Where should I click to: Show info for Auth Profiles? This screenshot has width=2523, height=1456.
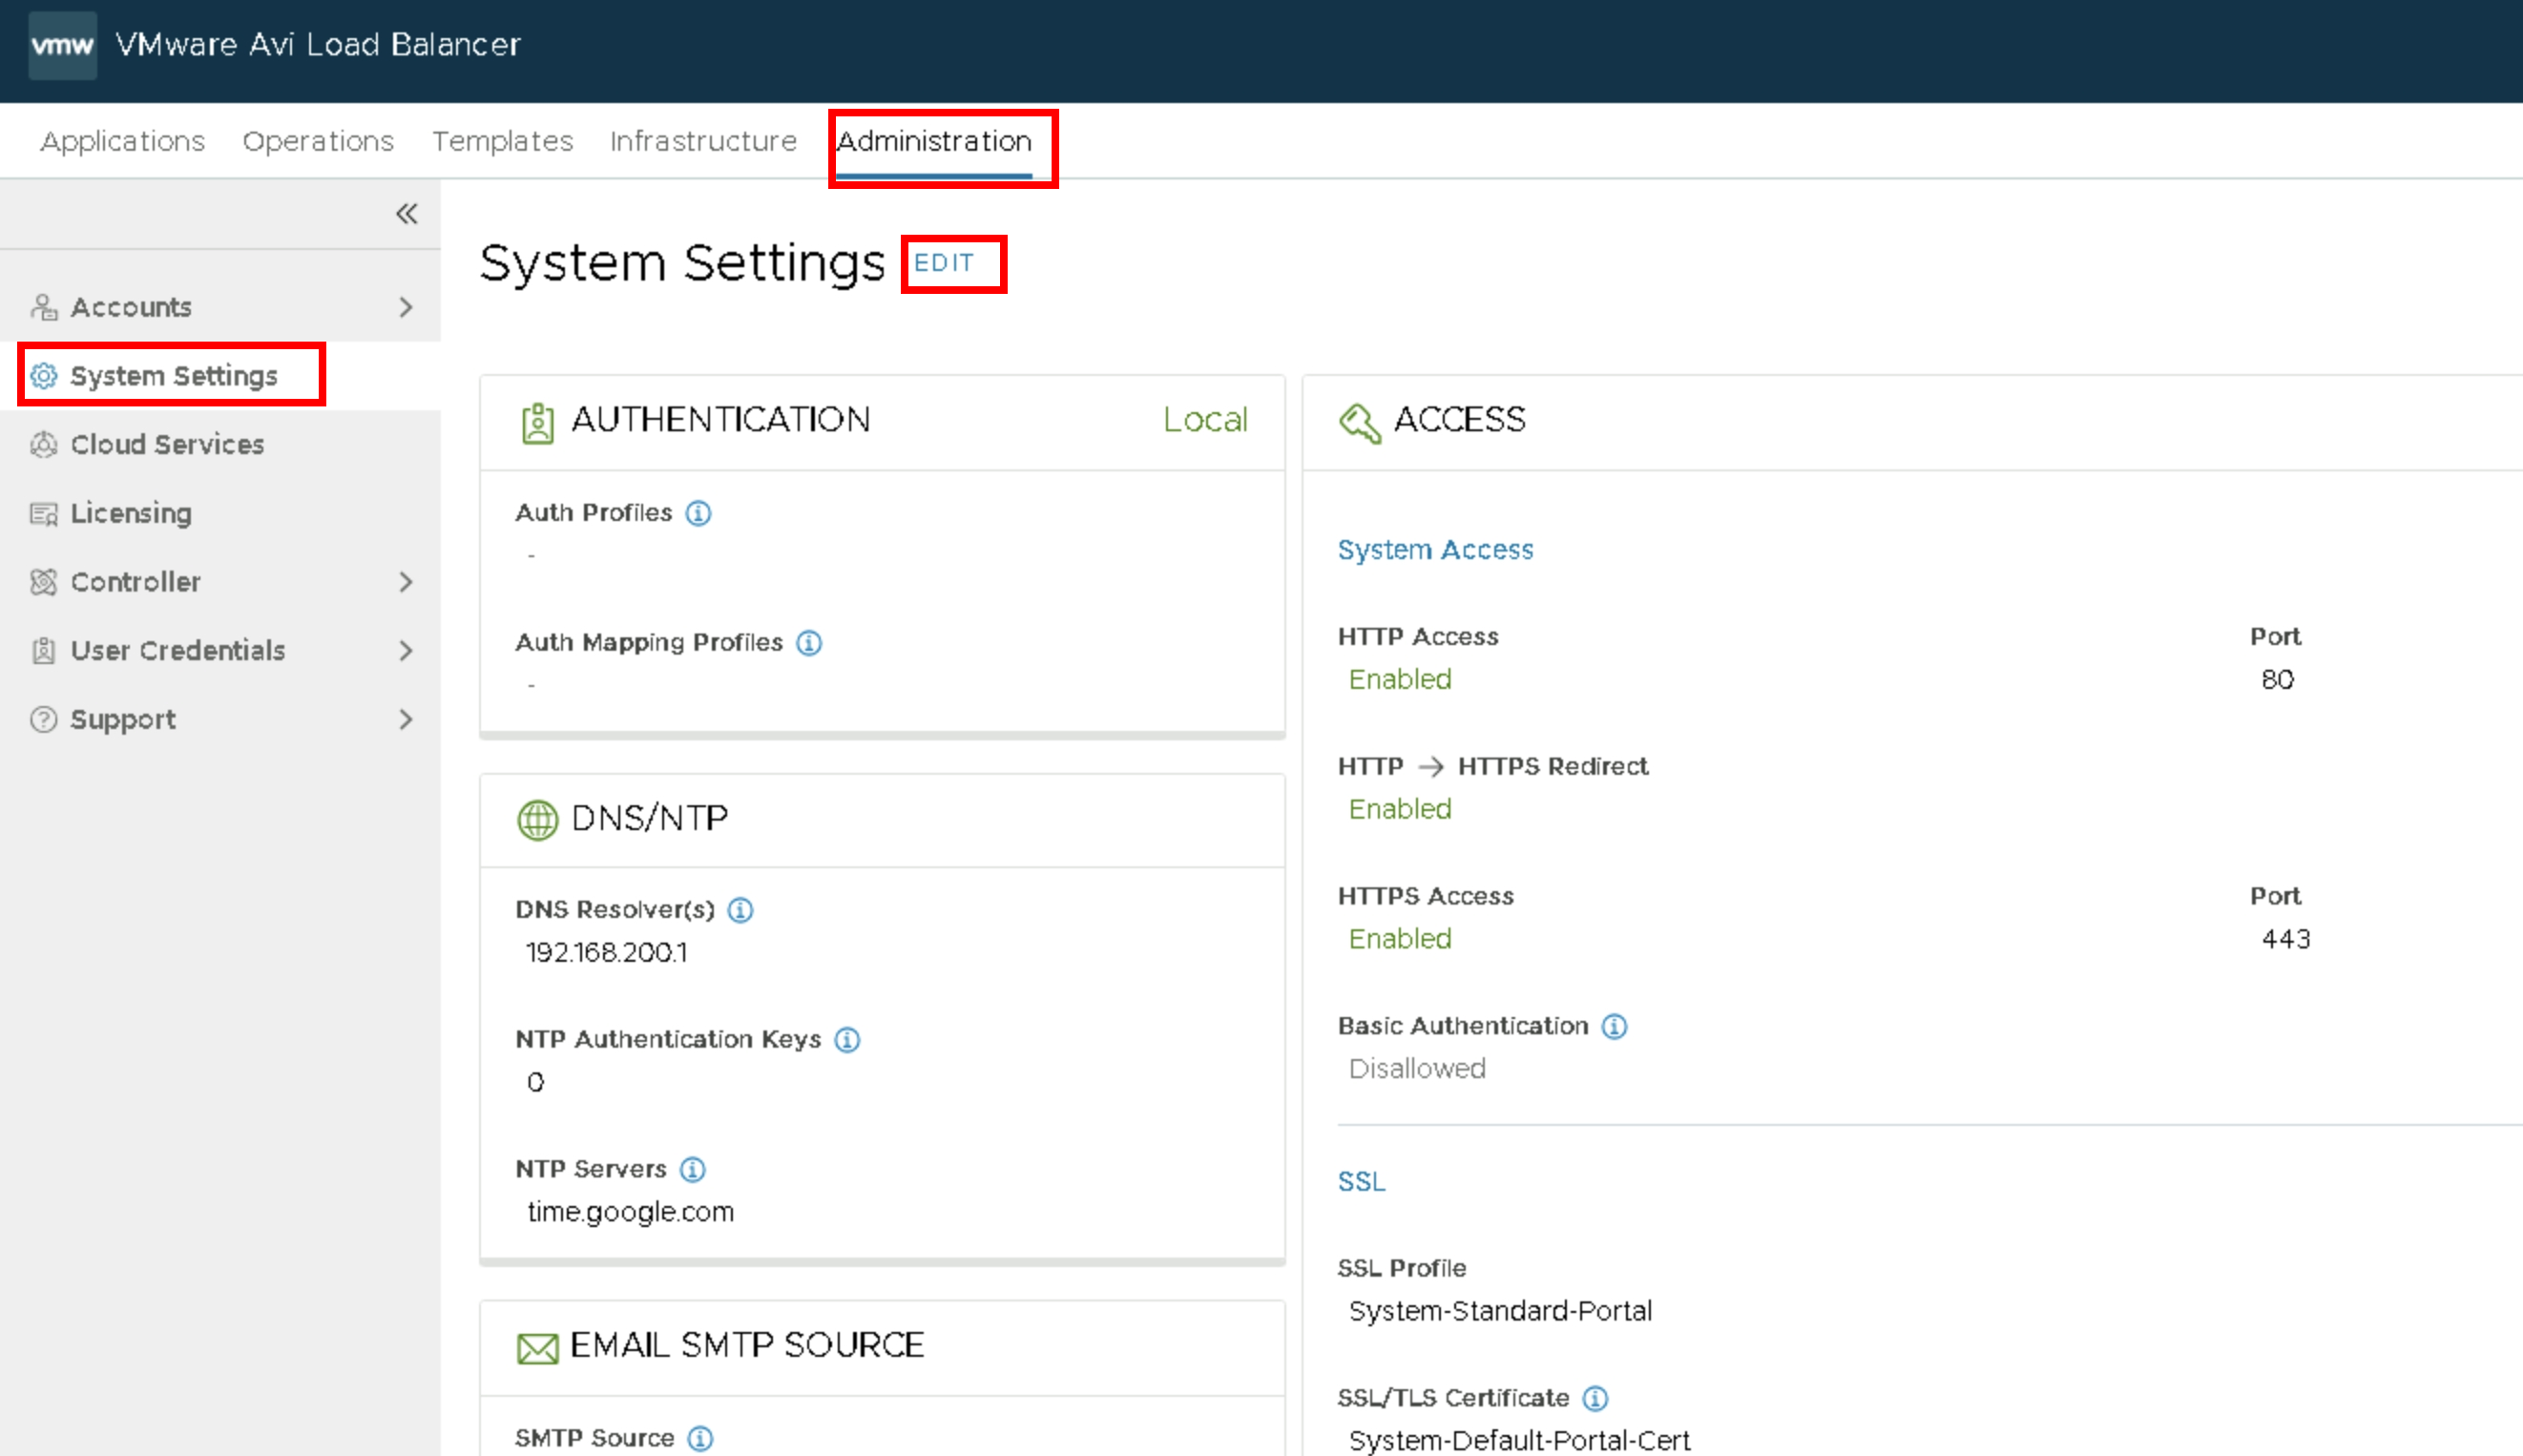click(x=698, y=513)
